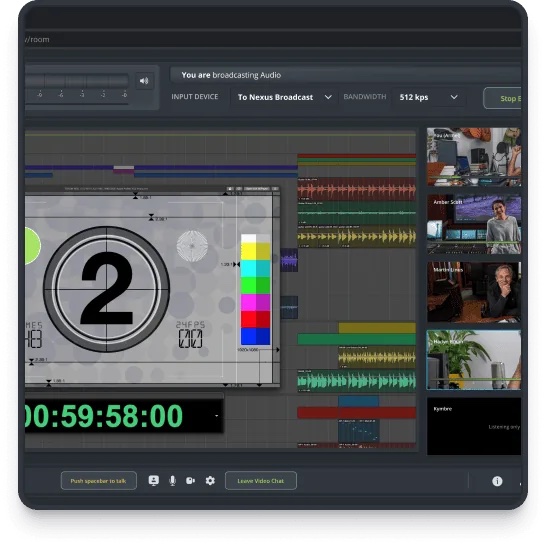Viewport: 546px width, 546px height.
Task: Open the To Nexus Broadcast input device dropdown
Action: pyautogui.click(x=284, y=97)
